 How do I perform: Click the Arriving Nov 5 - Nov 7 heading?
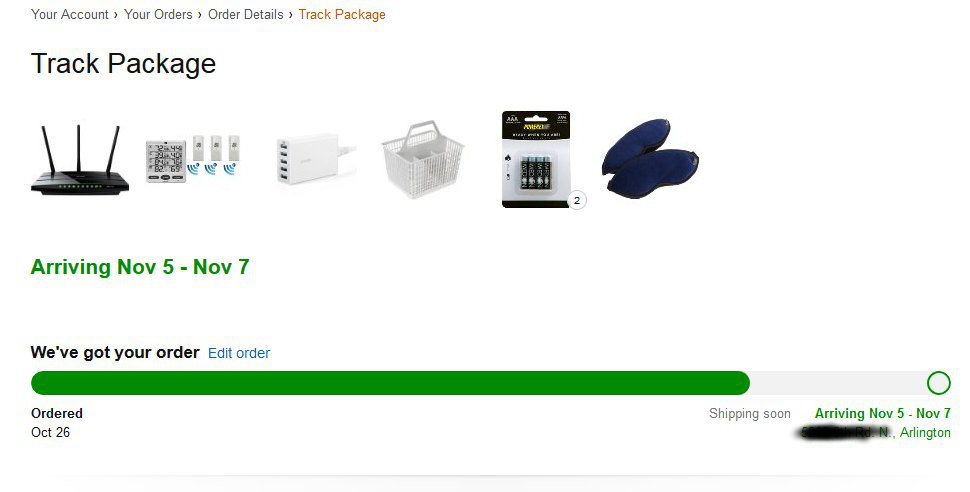point(140,267)
